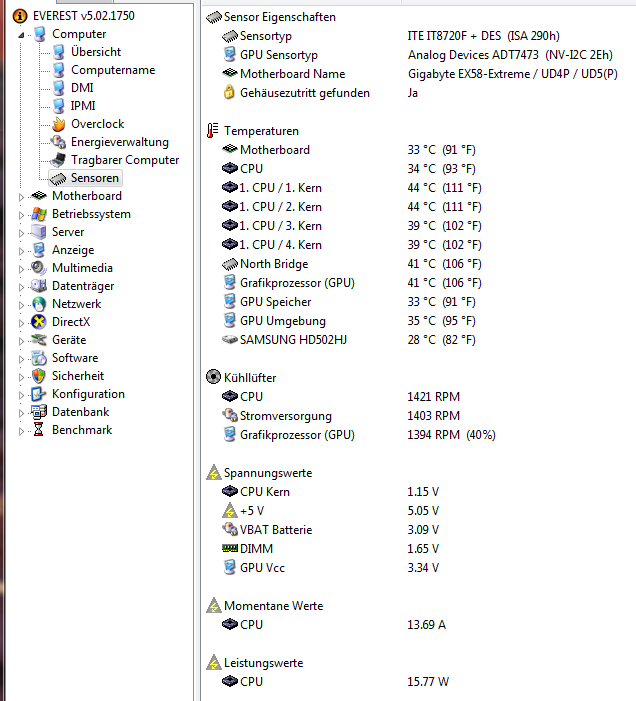Click the Temperaturen thermometer icon
The height and width of the screenshot is (701, 636).
click(213, 131)
